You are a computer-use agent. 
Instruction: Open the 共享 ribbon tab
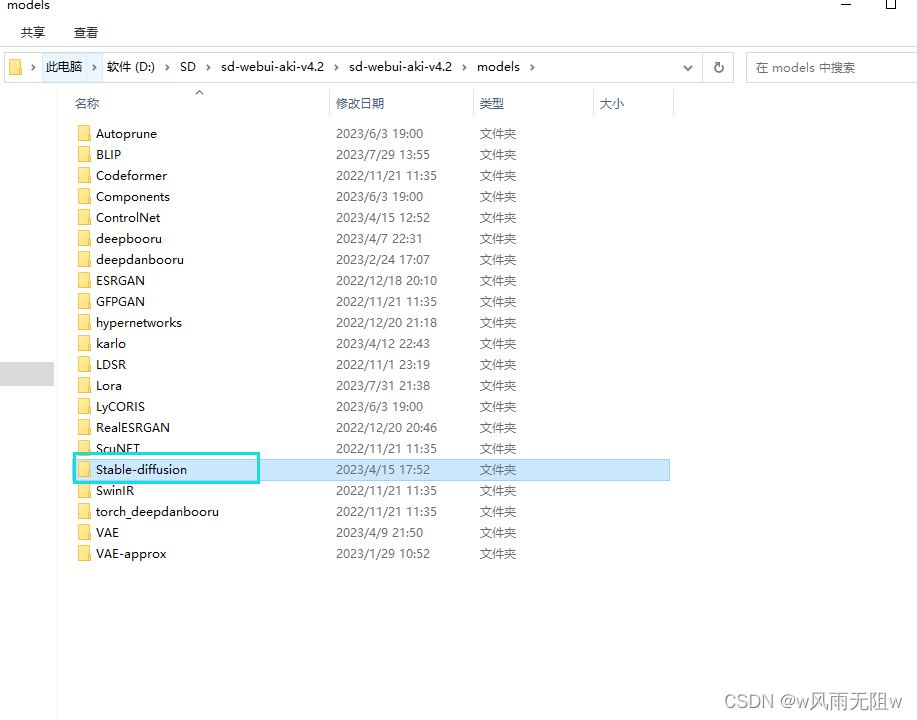click(33, 33)
